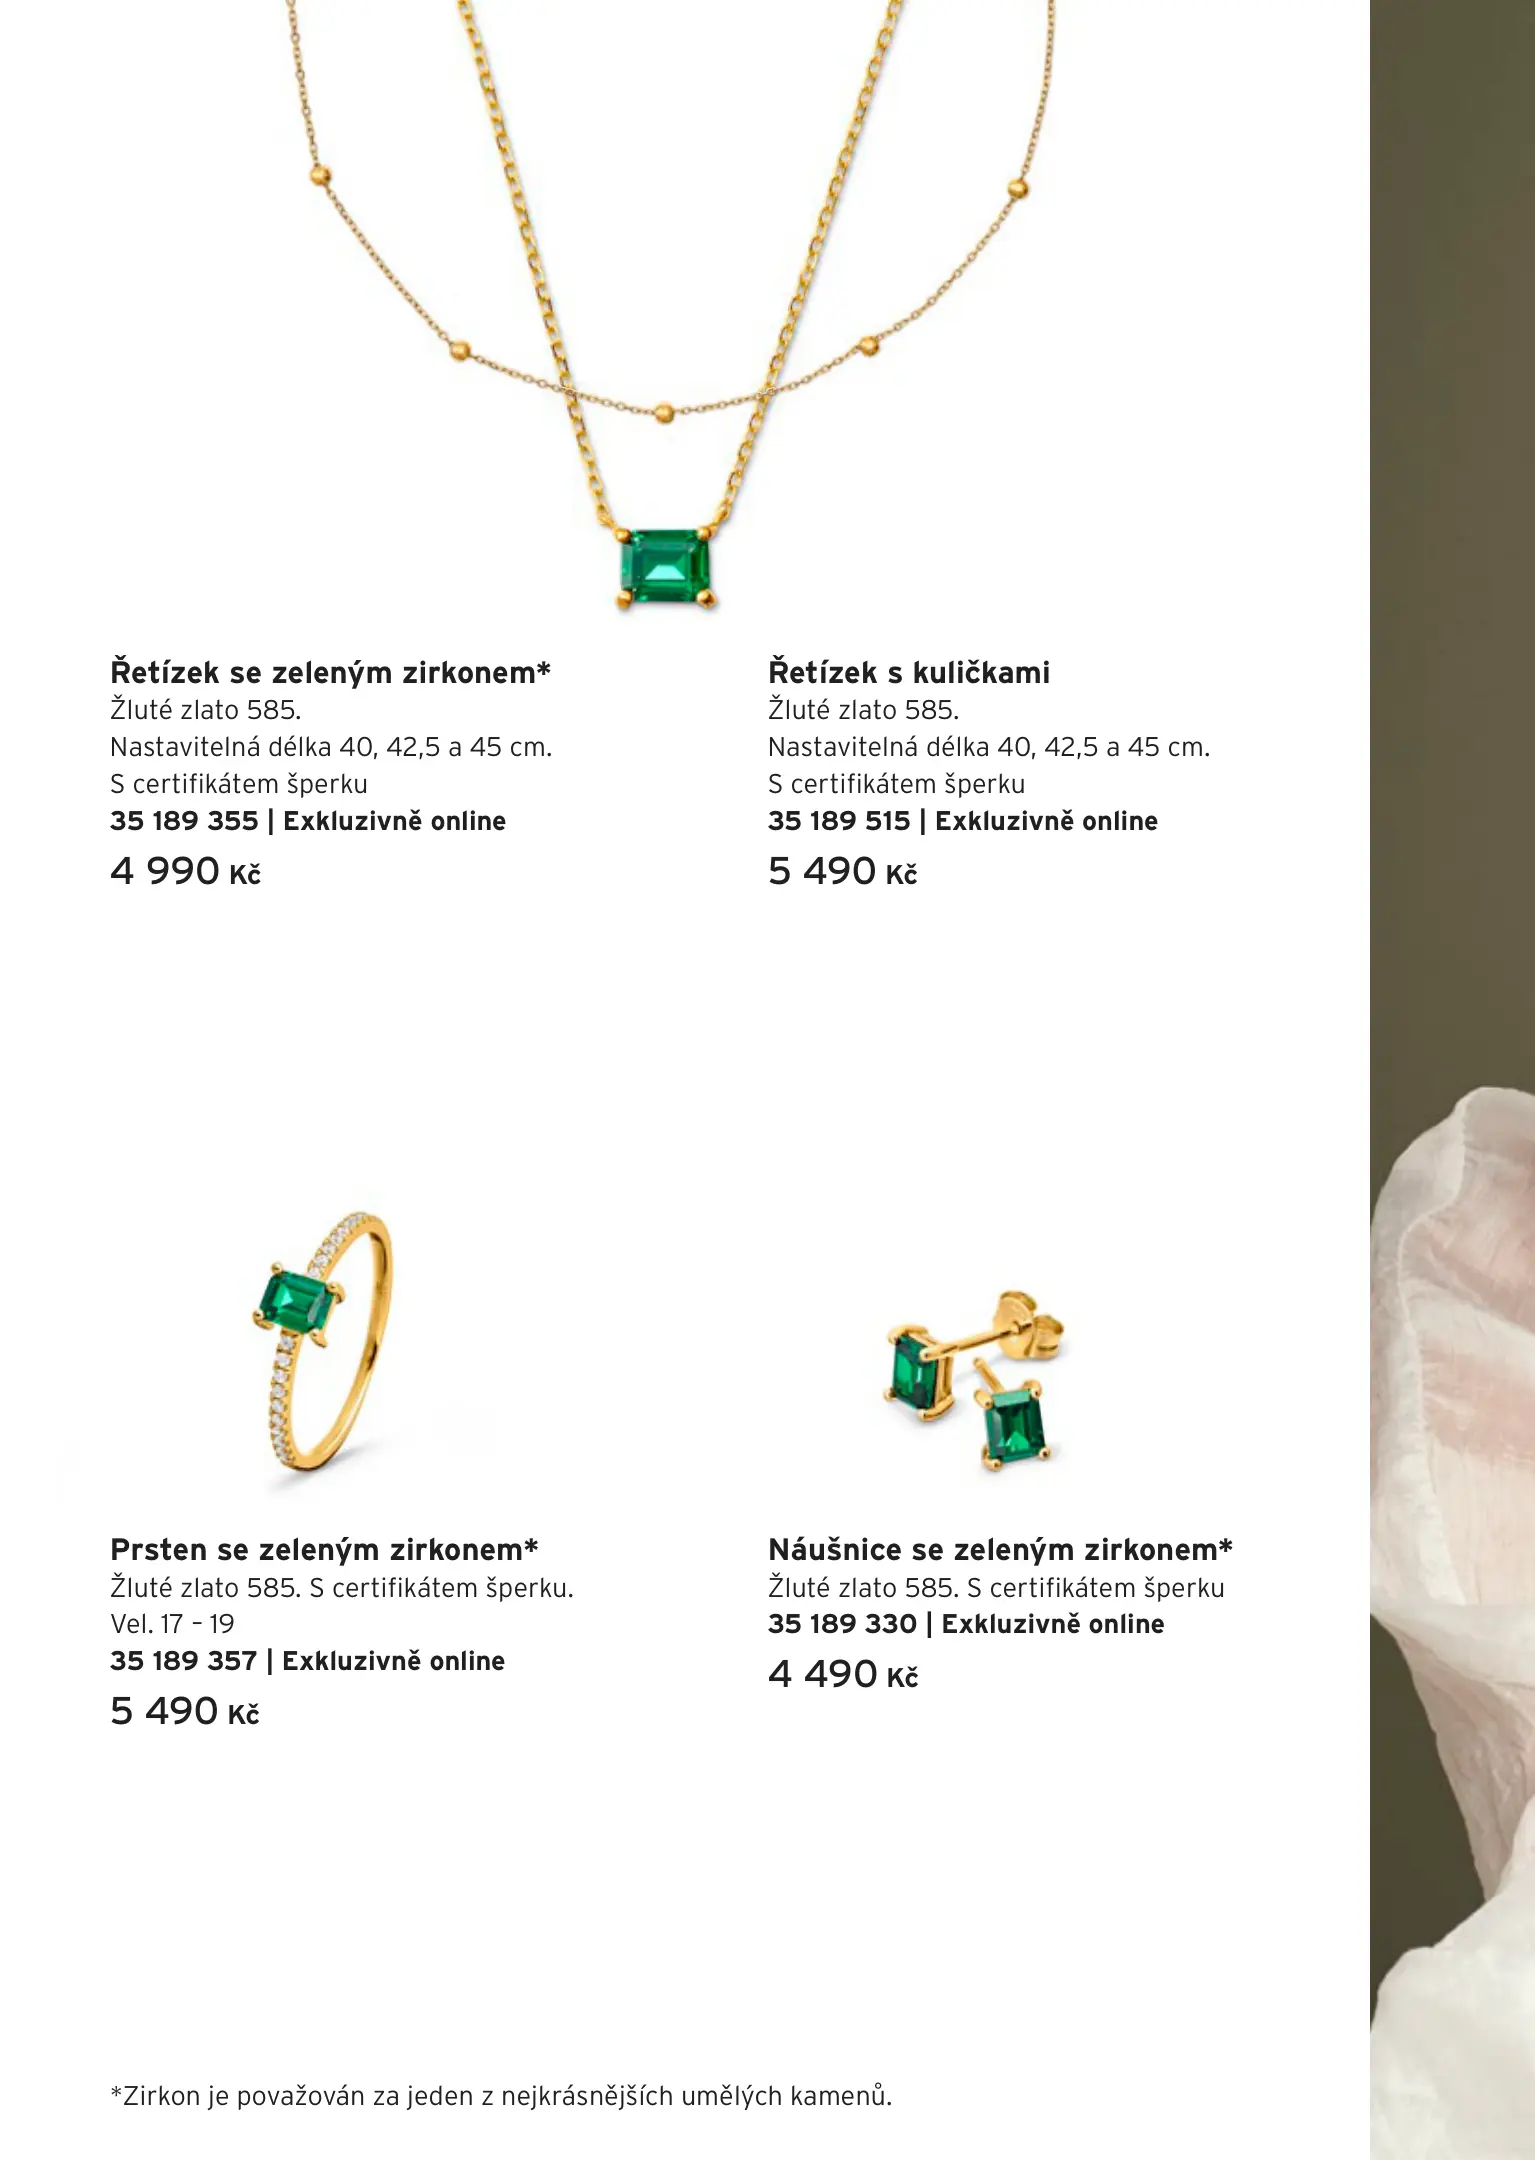Open Řetízek s kuličkami product title

point(909,672)
